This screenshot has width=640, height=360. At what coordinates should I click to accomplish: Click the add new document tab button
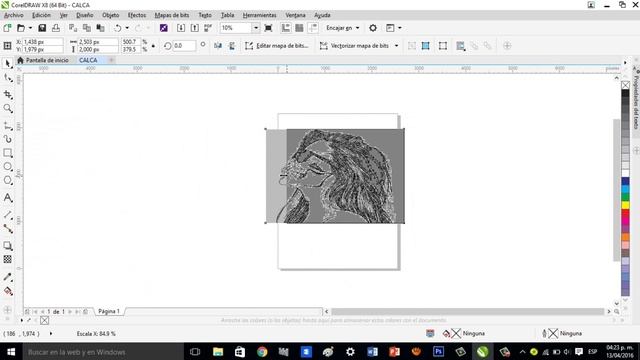(x=111, y=60)
